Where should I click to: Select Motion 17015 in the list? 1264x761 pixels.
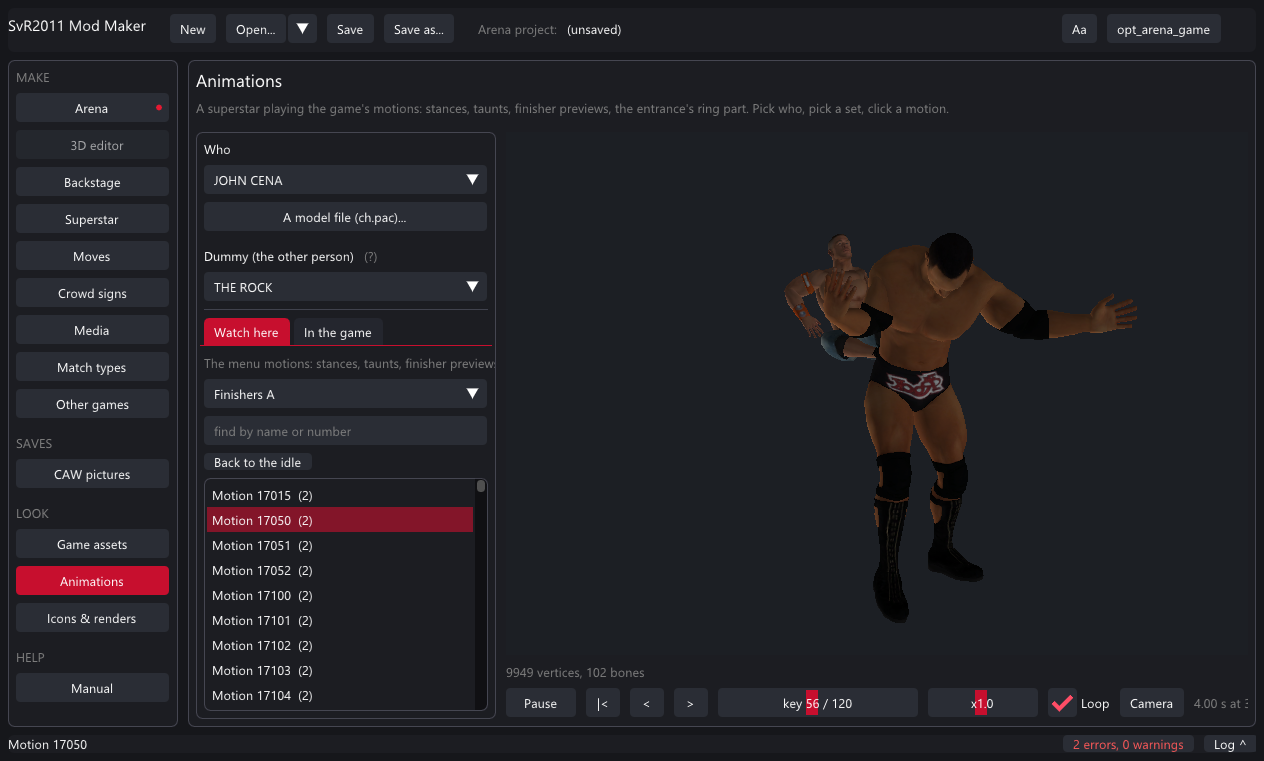coord(340,495)
